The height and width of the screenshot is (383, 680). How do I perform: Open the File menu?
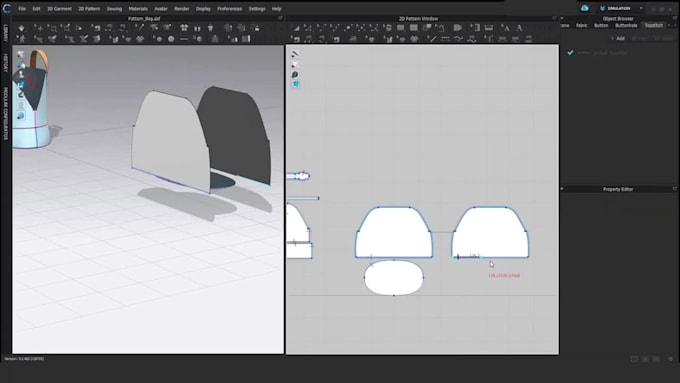pos(22,9)
